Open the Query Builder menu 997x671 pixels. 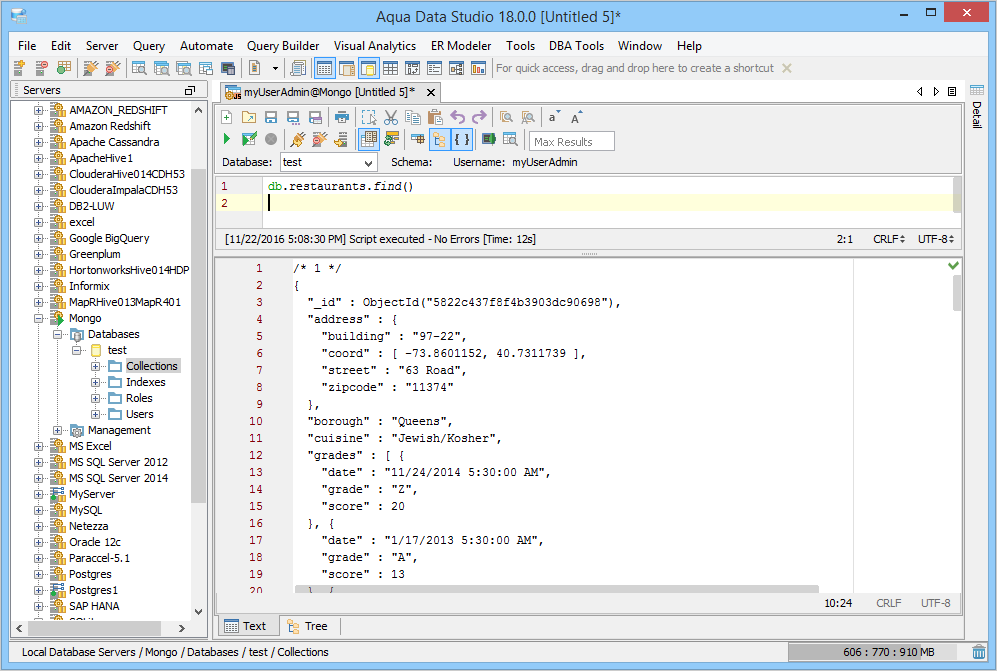[283, 46]
